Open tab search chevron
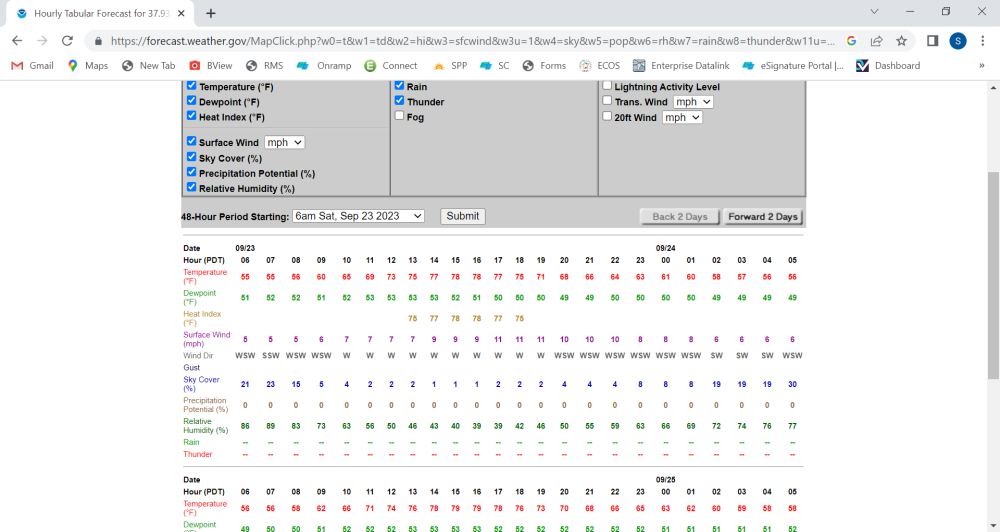 874,11
